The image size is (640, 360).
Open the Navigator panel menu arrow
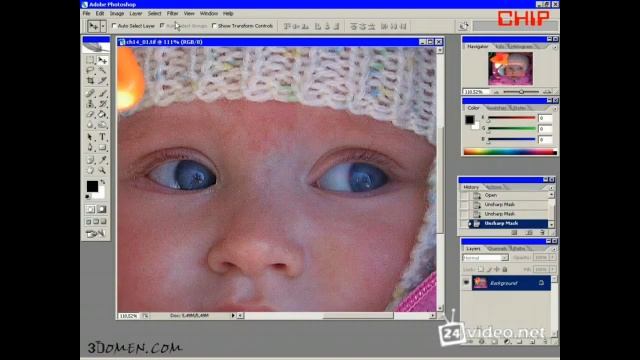tap(555, 47)
